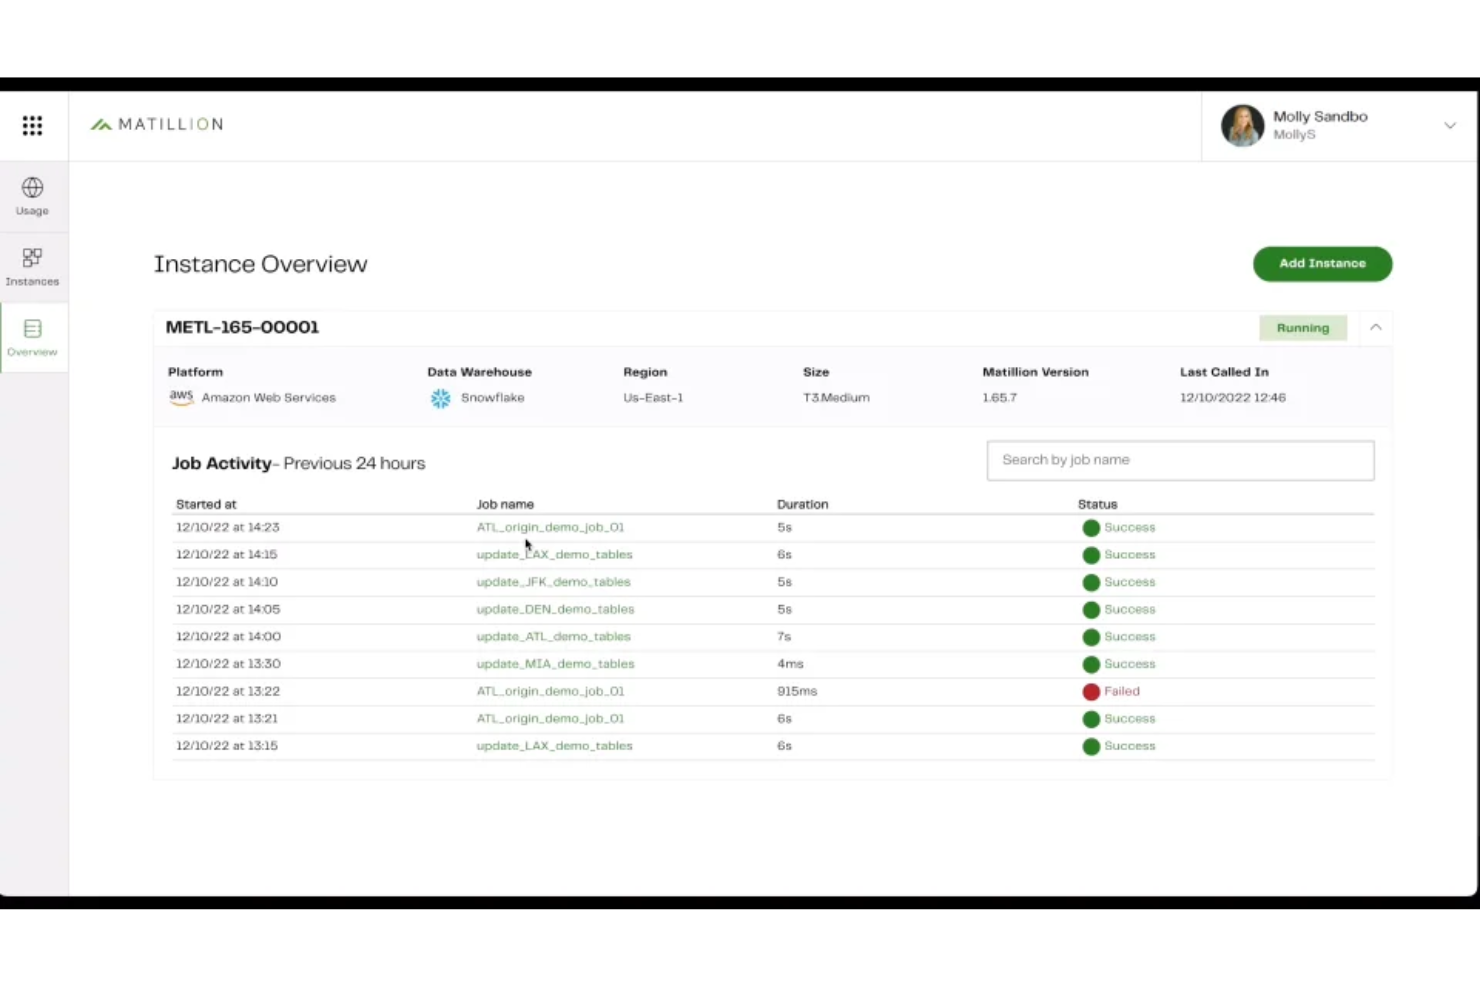Open the update_DEN_demo_tables job link

[x=555, y=609]
